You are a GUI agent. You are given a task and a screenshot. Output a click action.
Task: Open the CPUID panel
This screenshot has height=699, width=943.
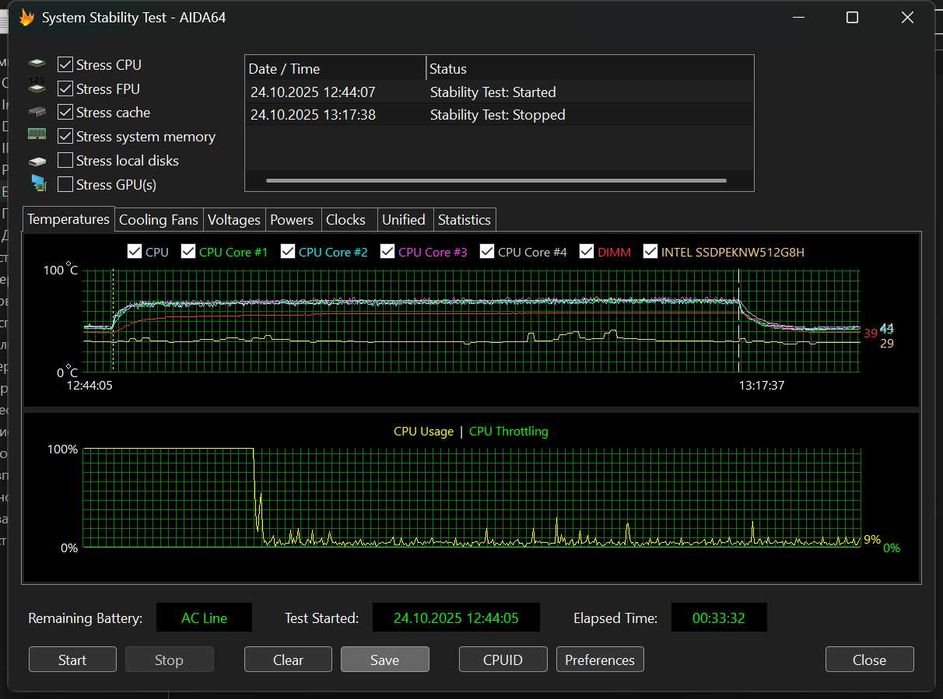pos(503,660)
